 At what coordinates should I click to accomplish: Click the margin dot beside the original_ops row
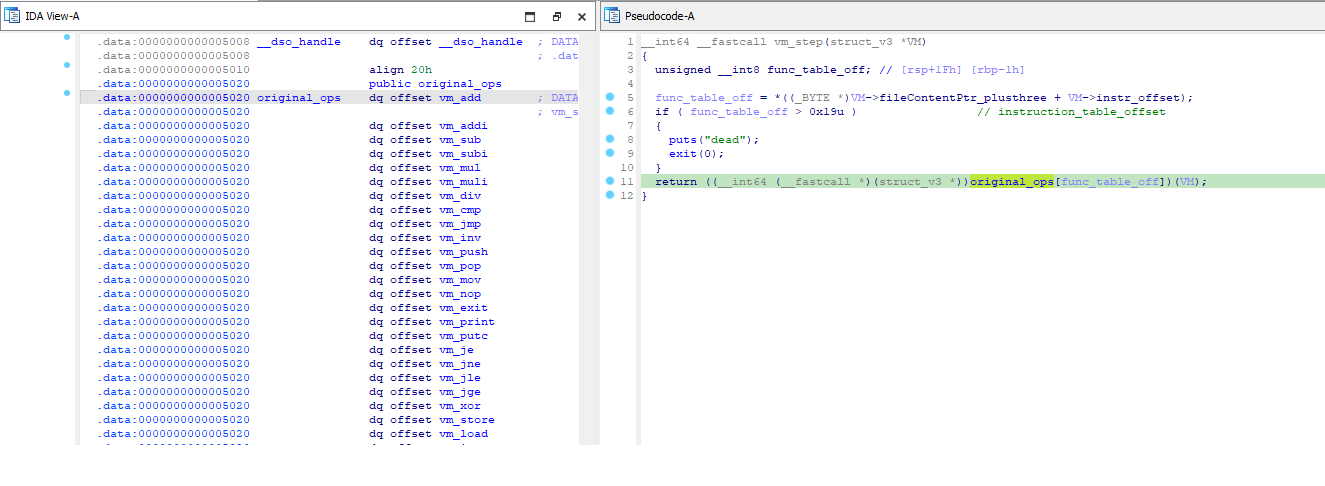tap(67, 93)
